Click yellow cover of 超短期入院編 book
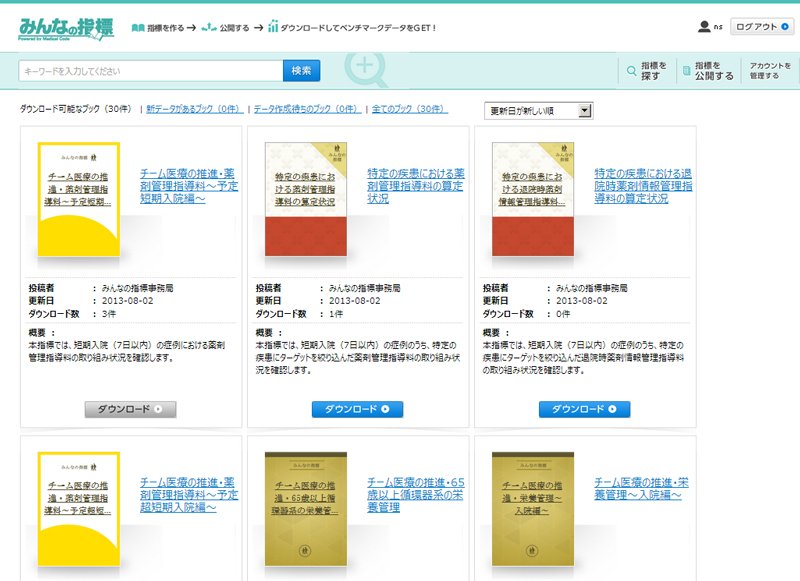Screen dimensions: 800x581 (x=79, y=509)
